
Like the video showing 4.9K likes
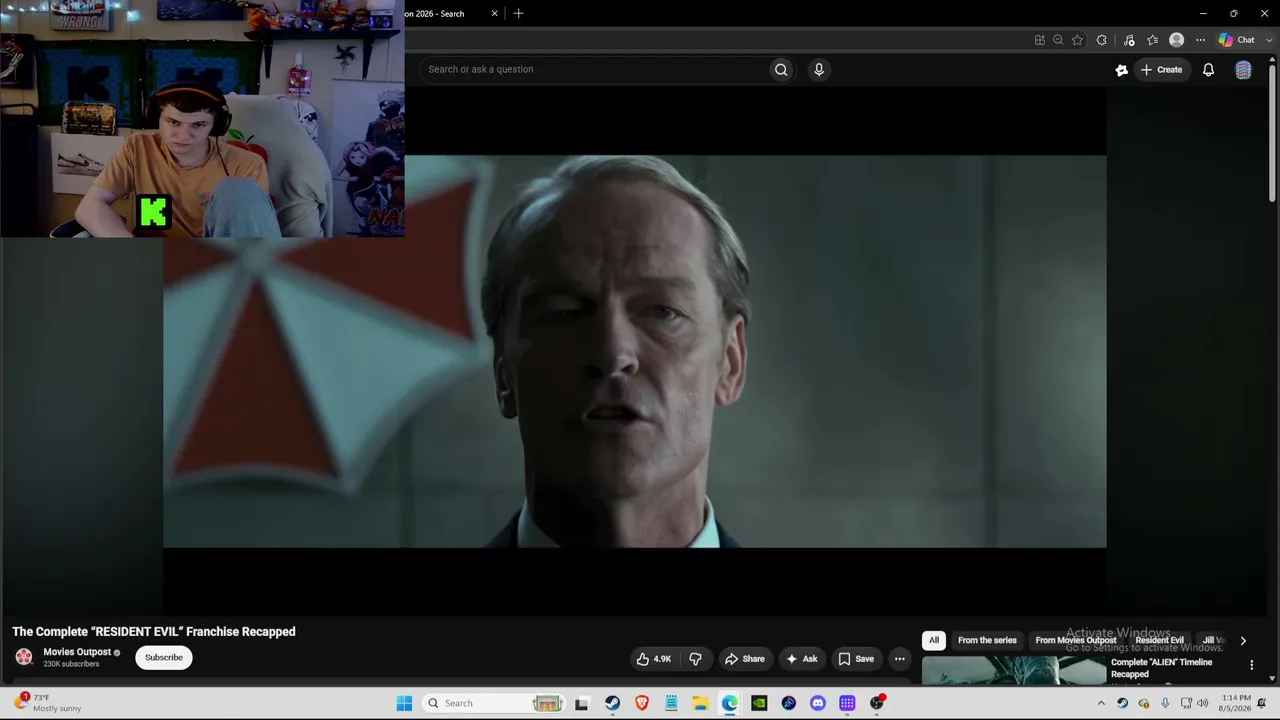(654, 659)
